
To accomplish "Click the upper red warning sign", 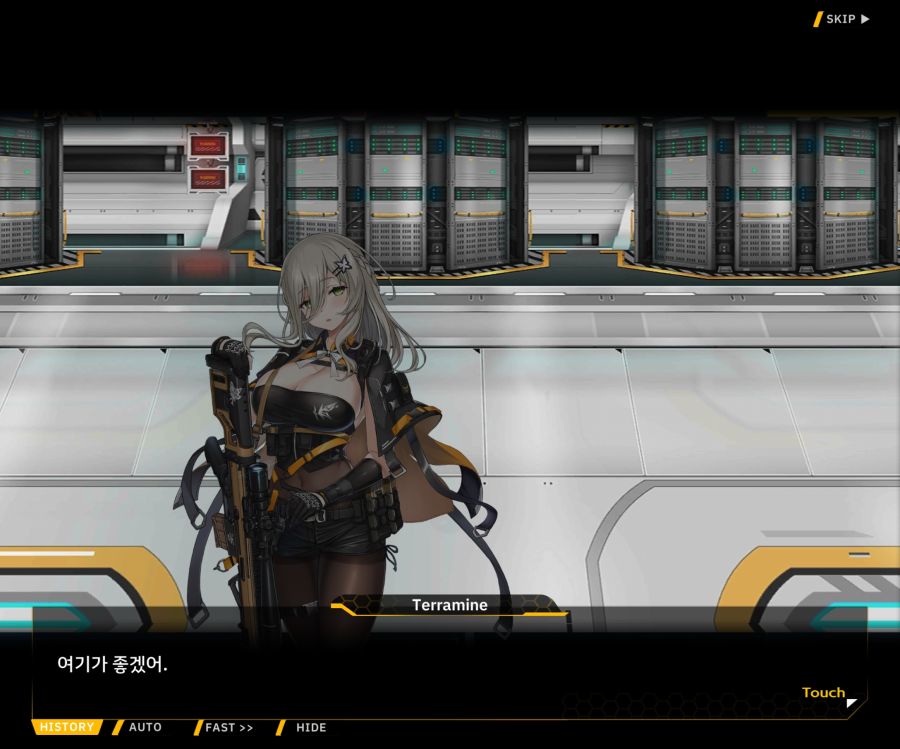I will click(209, 146).
